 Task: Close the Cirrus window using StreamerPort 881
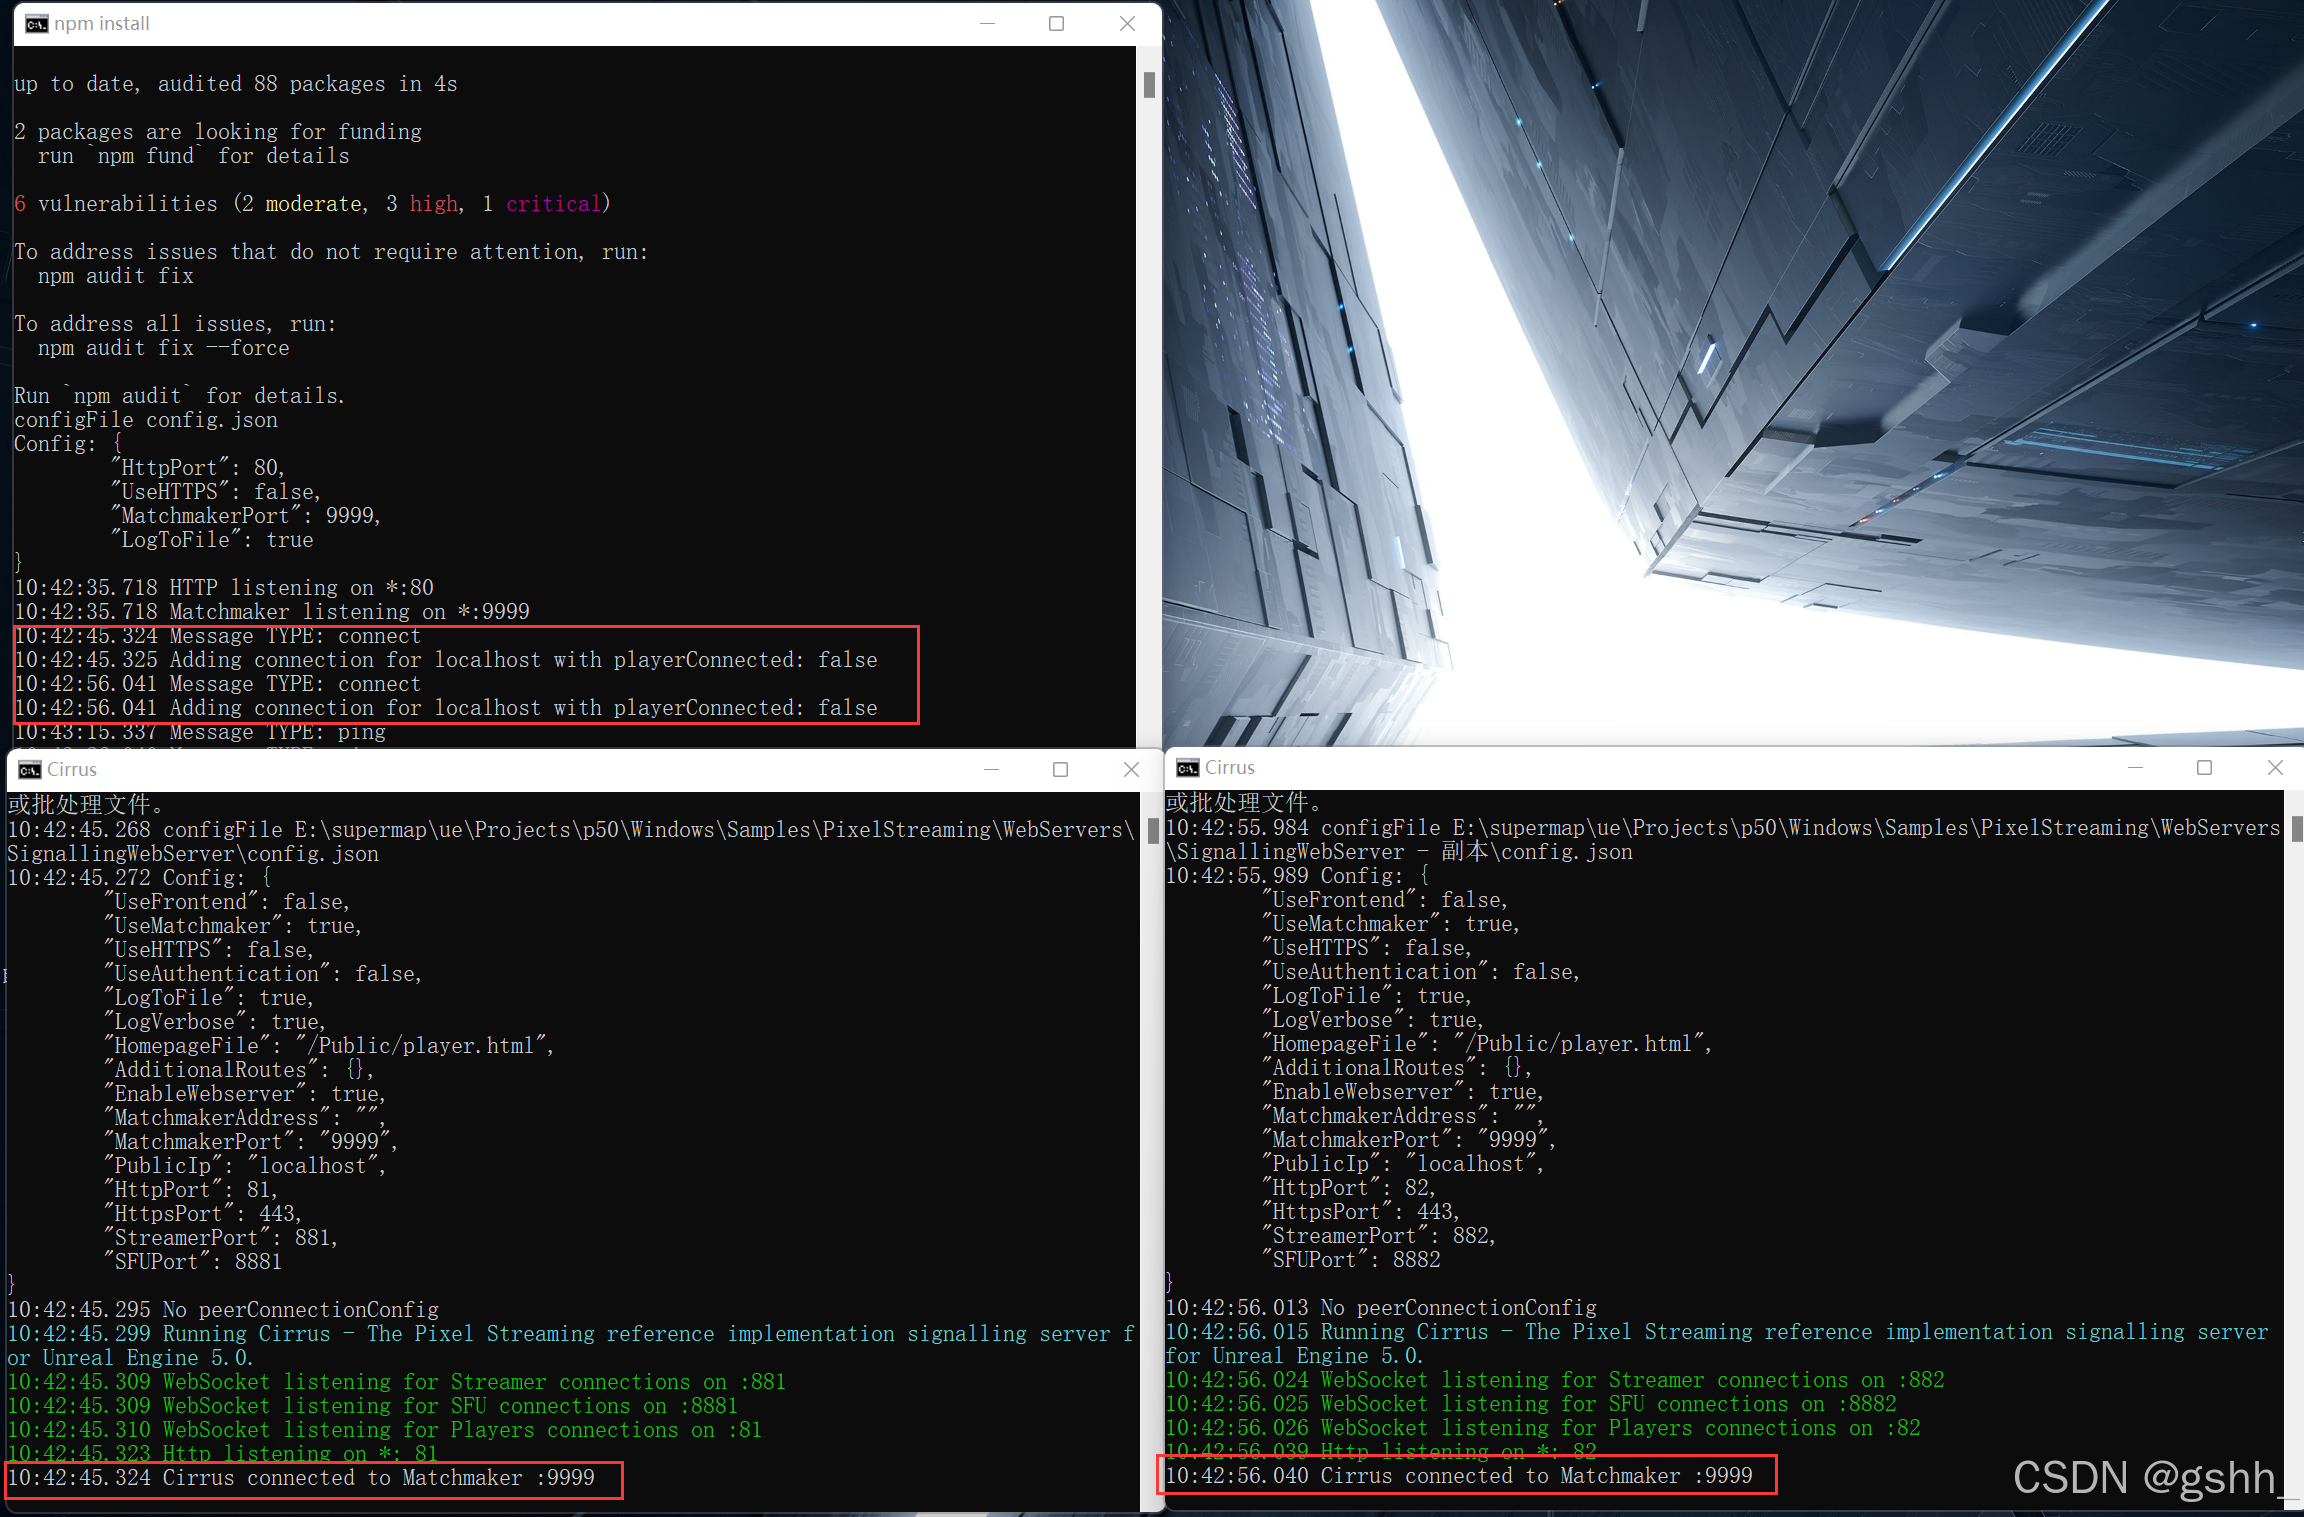point(1131,769)
